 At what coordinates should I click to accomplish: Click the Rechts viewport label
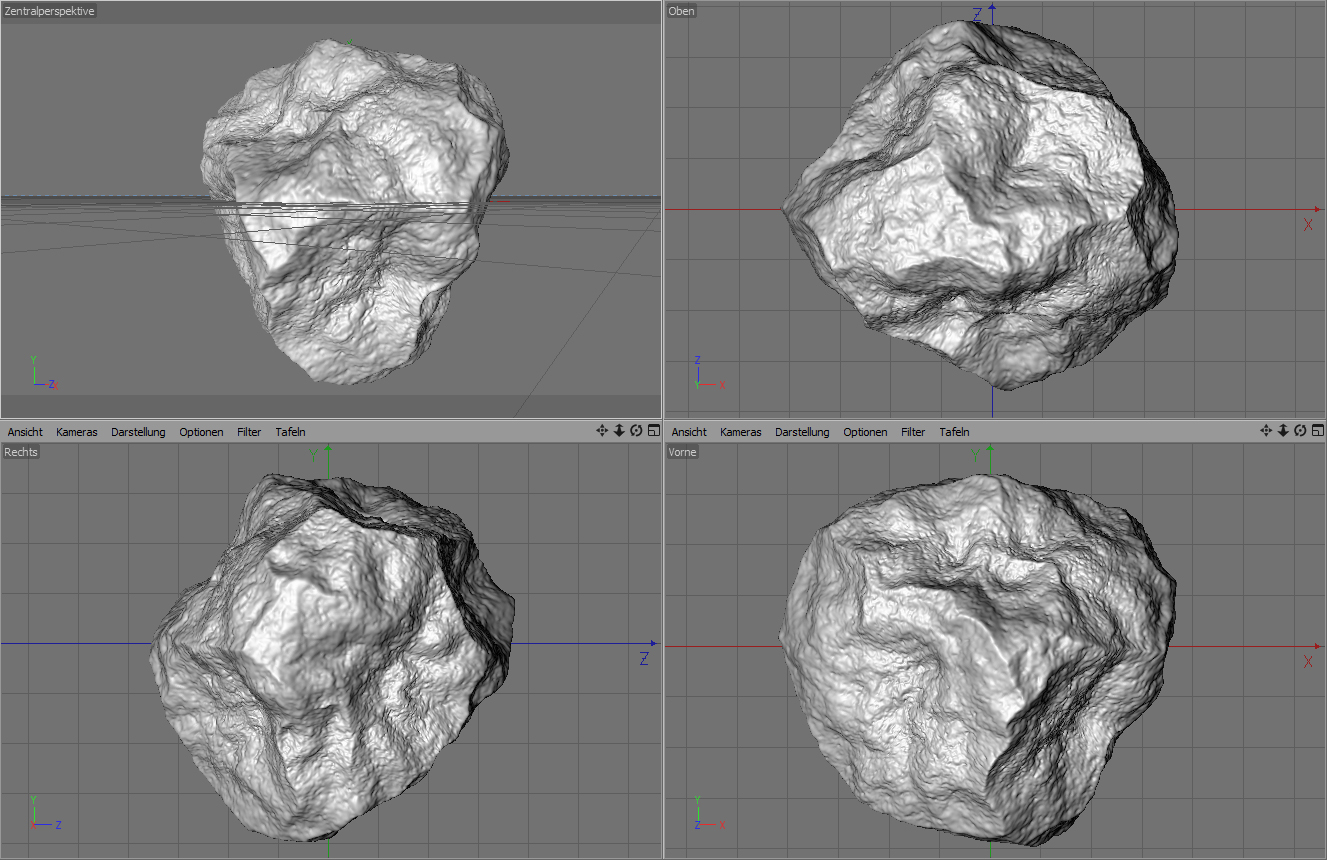tap(20, 452)
